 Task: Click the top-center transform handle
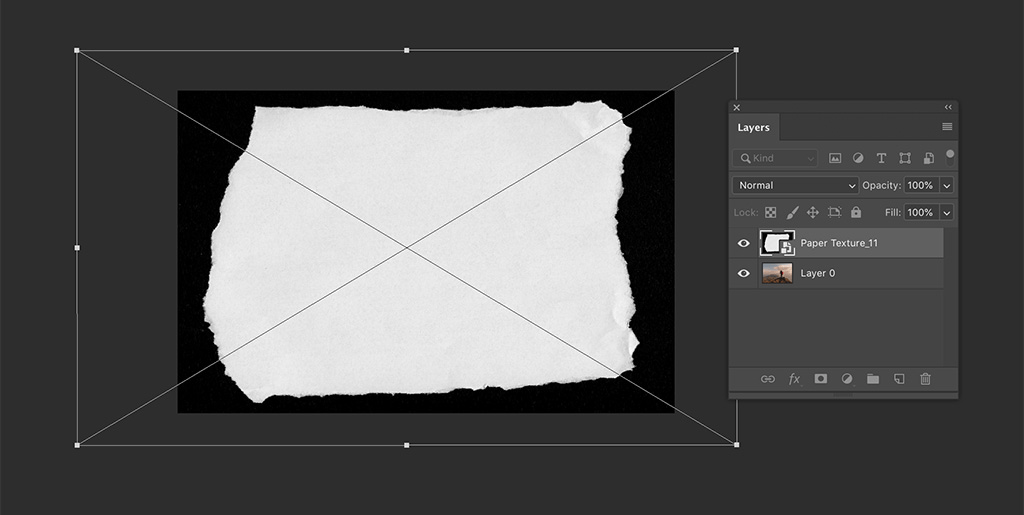point(407,50)
